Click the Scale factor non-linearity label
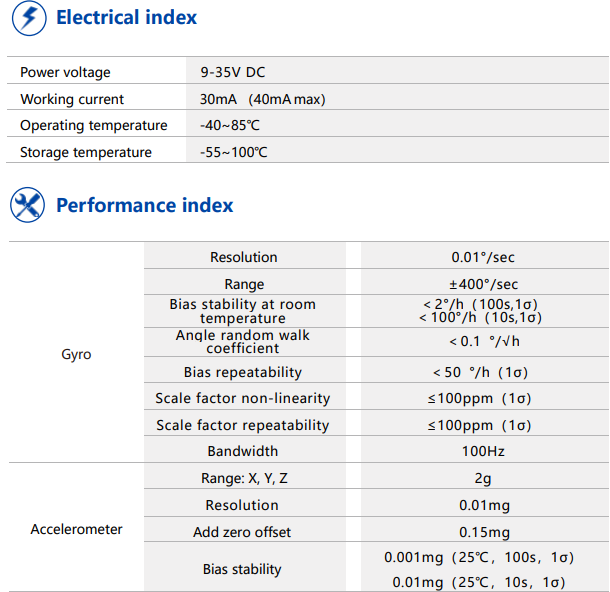This screenshot has width=610, height=592. coord(243,398)
